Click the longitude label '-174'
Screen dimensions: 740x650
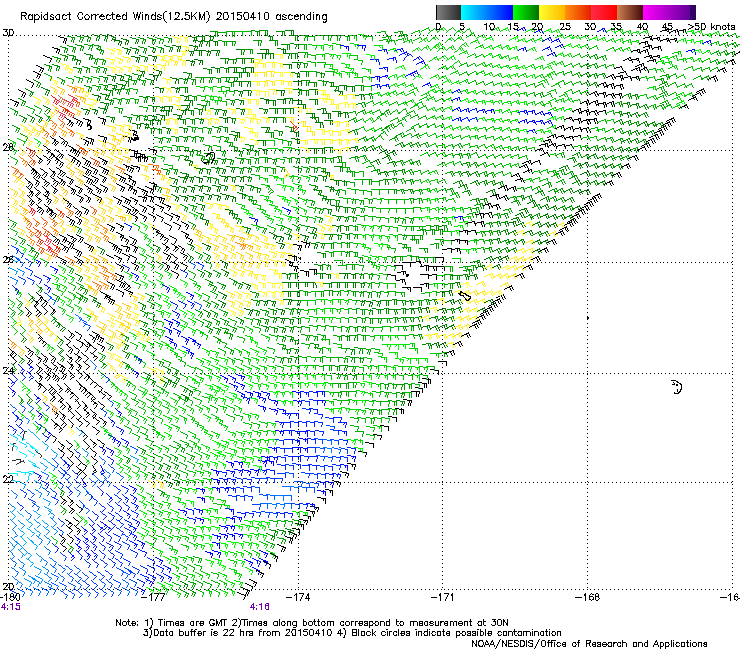click(x=298, y=597)
